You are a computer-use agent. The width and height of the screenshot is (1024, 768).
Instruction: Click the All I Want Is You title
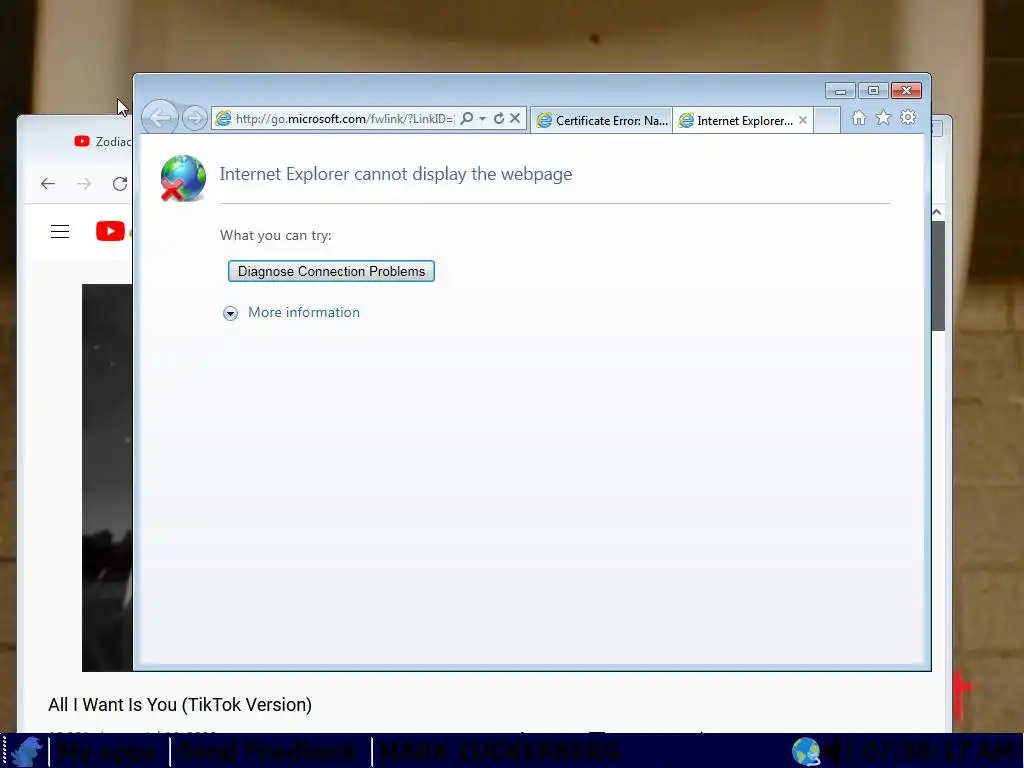[x=180, y=705]
